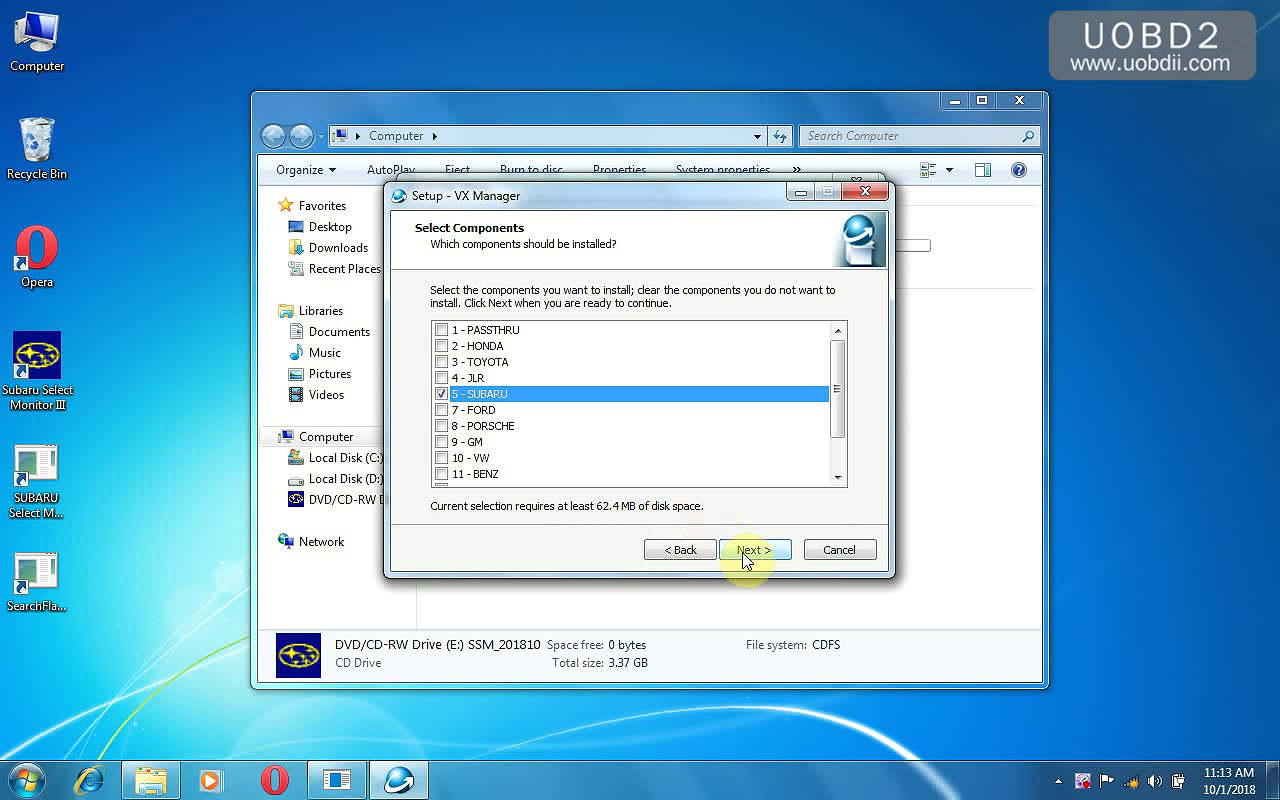Screen dimensions: 1280x800
Task: Expand the change view options arrow
Action: tap(949, 170)
